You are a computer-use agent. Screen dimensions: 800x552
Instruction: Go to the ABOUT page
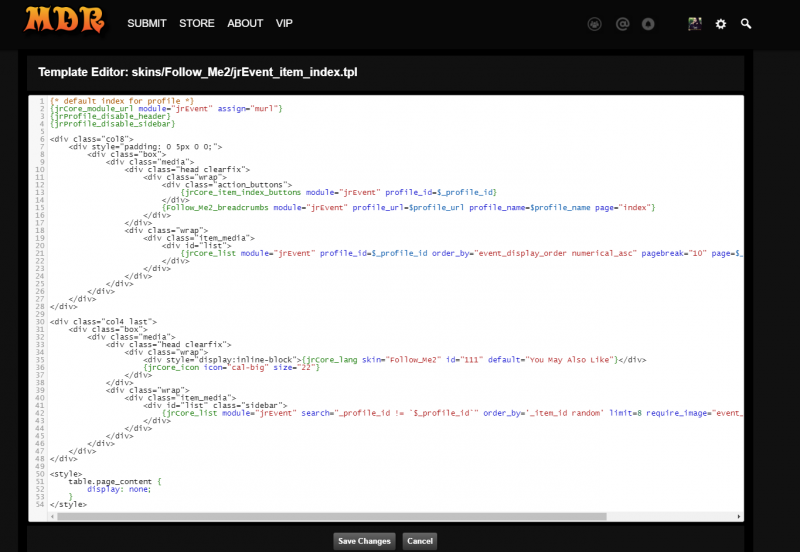[x=245, y=23]
